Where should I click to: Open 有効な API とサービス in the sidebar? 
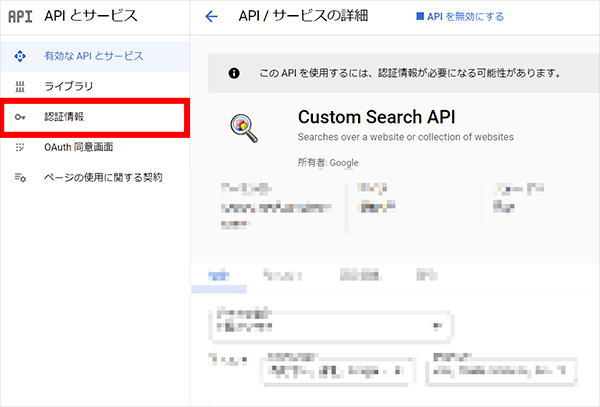point(95,56)
